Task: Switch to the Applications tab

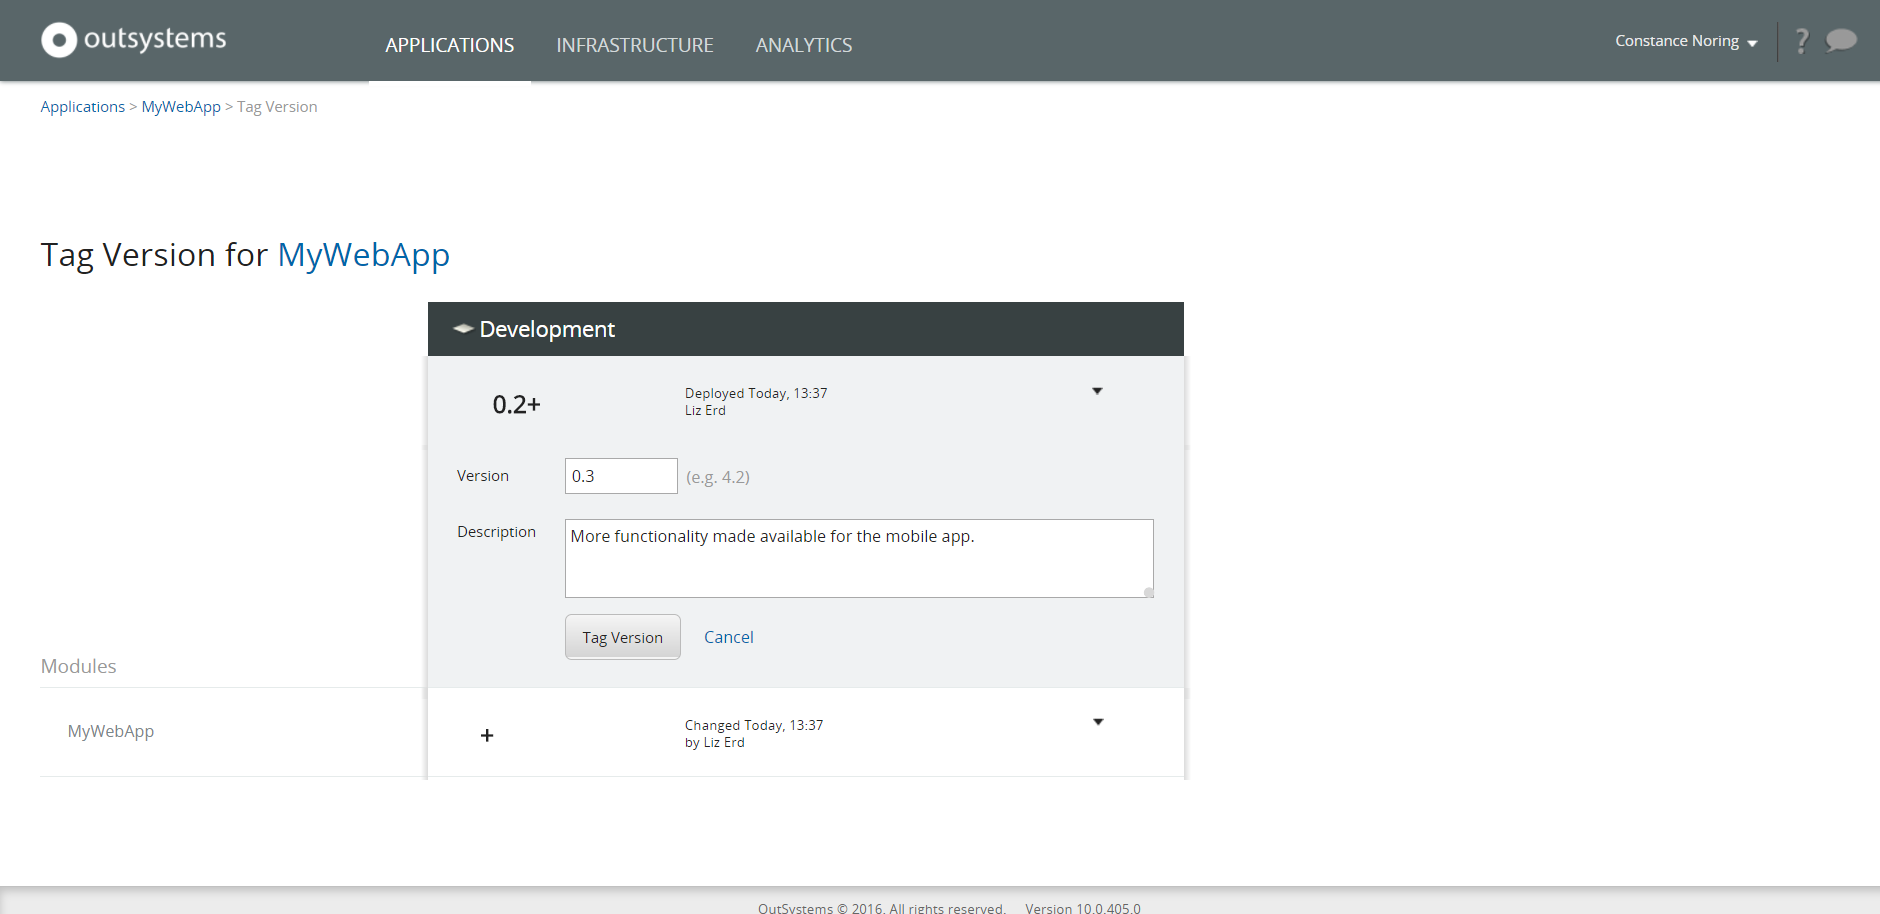Action: pyautogui.click(x=450, y=45)
